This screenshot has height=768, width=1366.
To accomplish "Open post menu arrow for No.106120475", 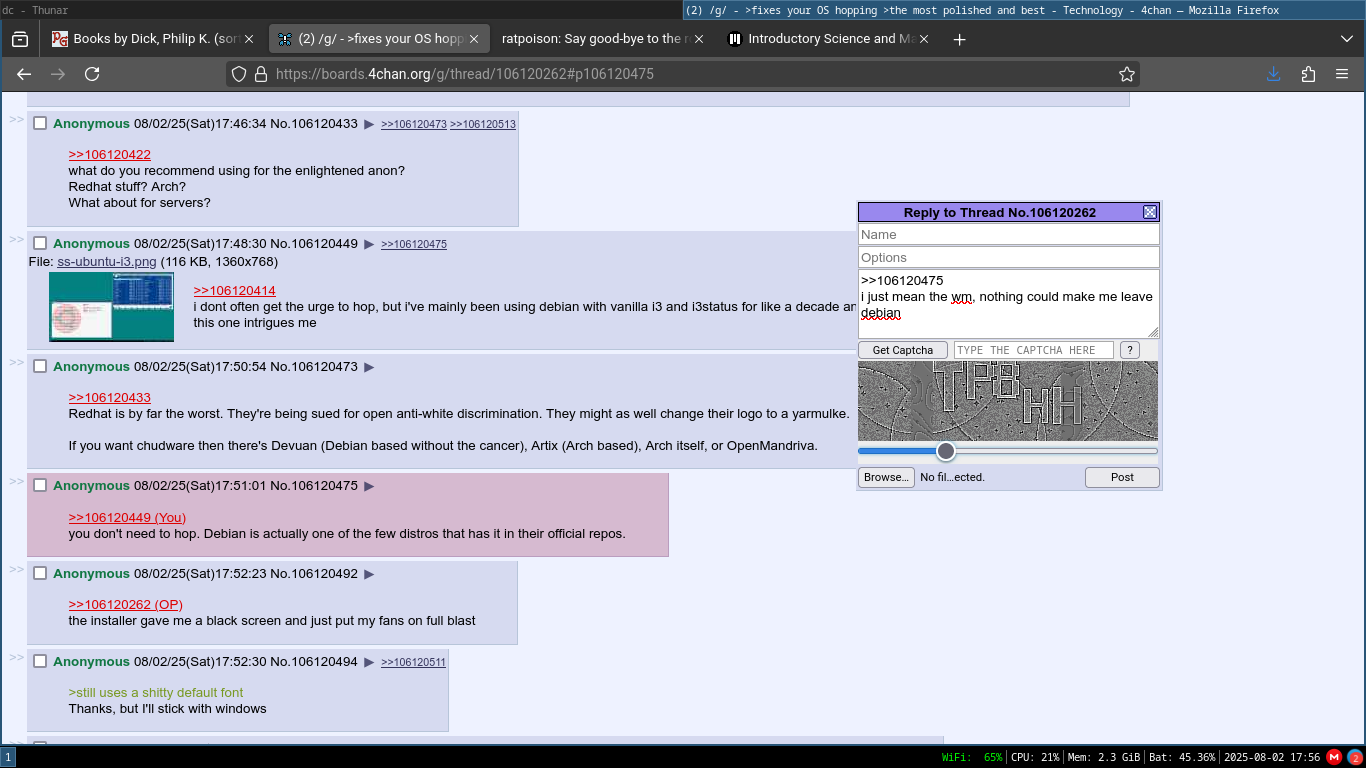I will (369, 486).
